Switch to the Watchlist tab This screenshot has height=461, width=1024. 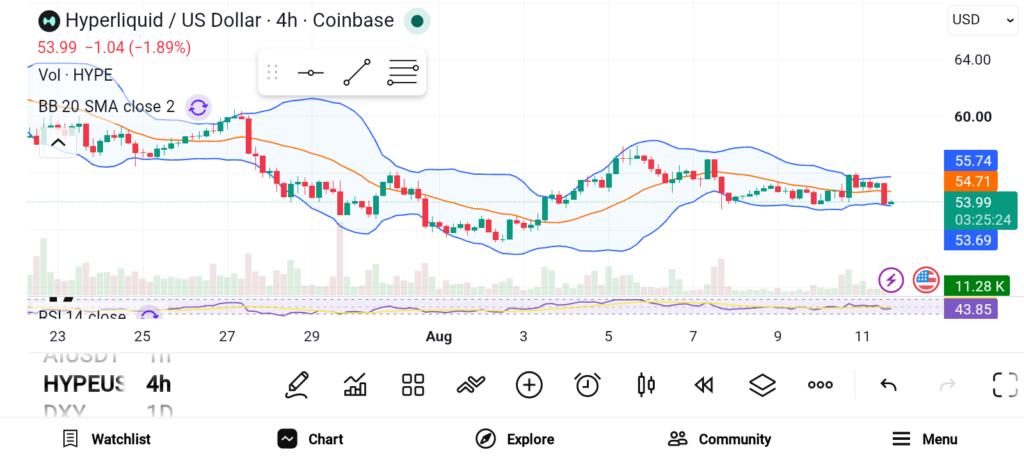[106, 439]
